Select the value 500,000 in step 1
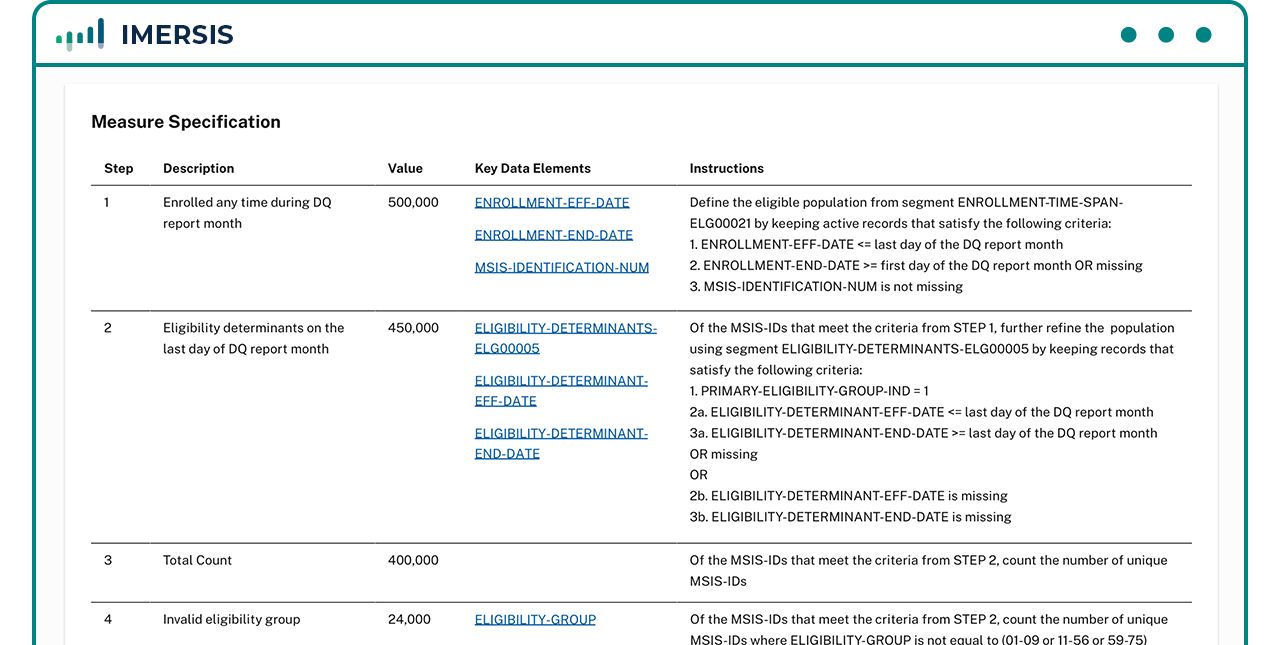Viewport: 1280px width, 645px height. point(413,202)
